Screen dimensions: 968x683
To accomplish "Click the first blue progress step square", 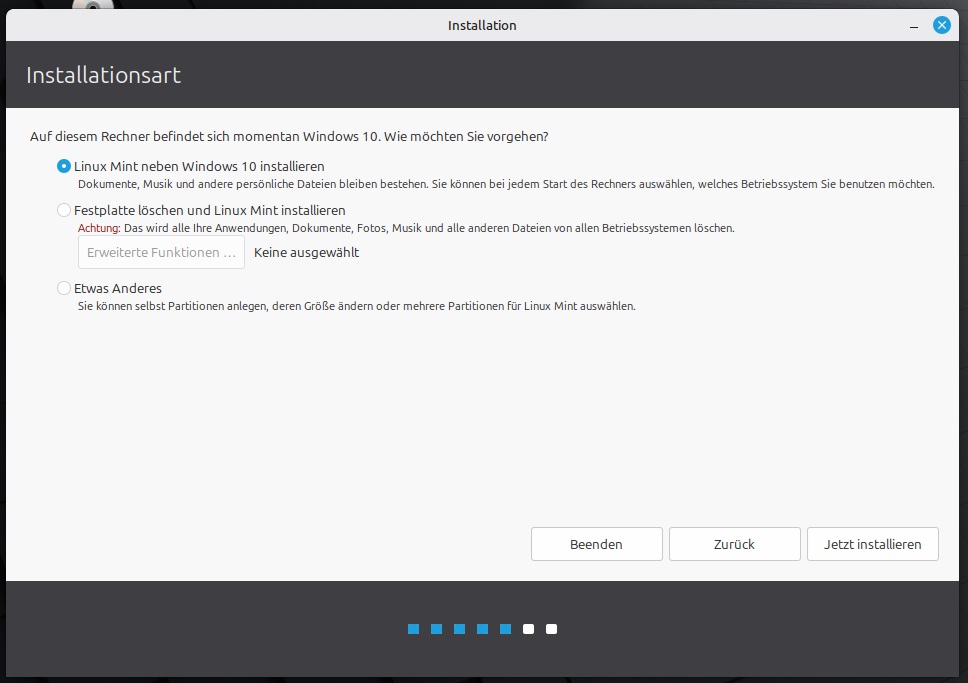I will point(414,629).
